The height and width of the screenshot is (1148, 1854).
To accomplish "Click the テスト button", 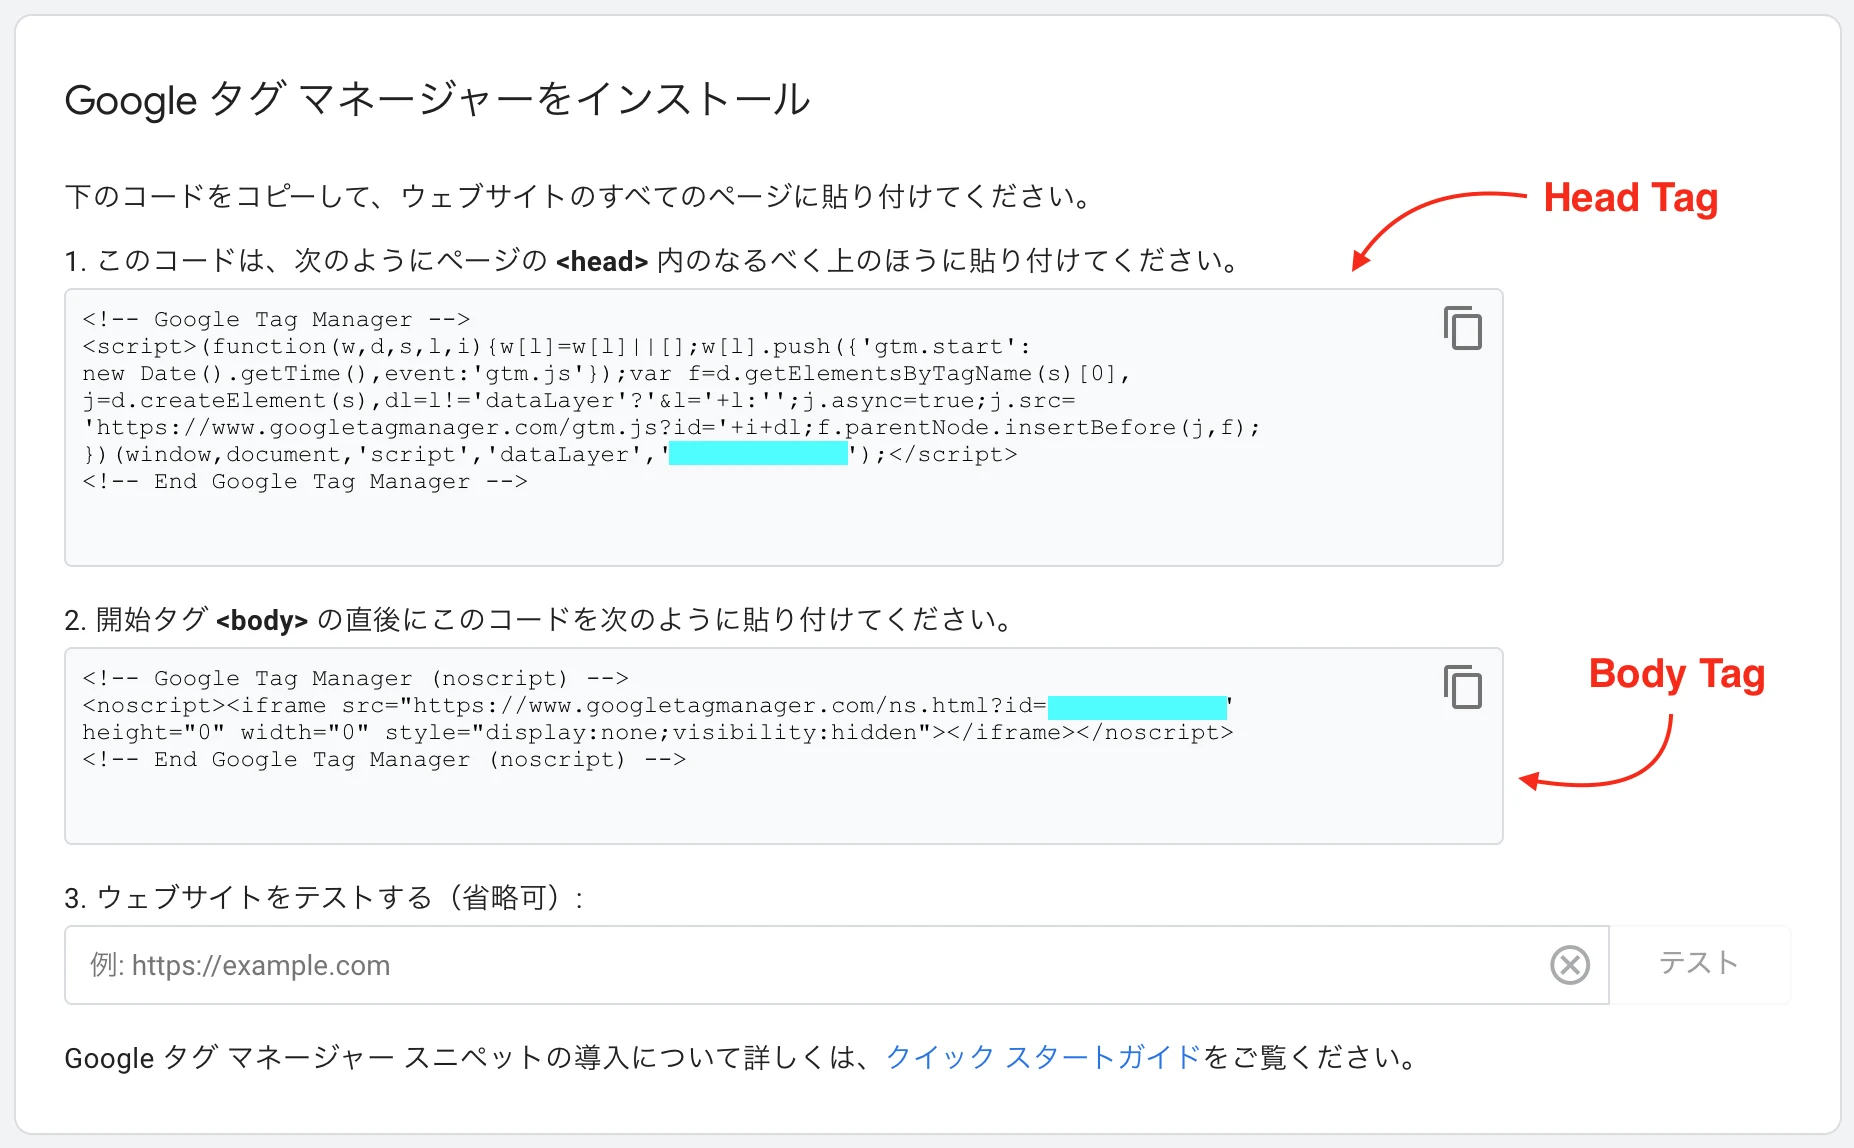I will pos(1699,963).
